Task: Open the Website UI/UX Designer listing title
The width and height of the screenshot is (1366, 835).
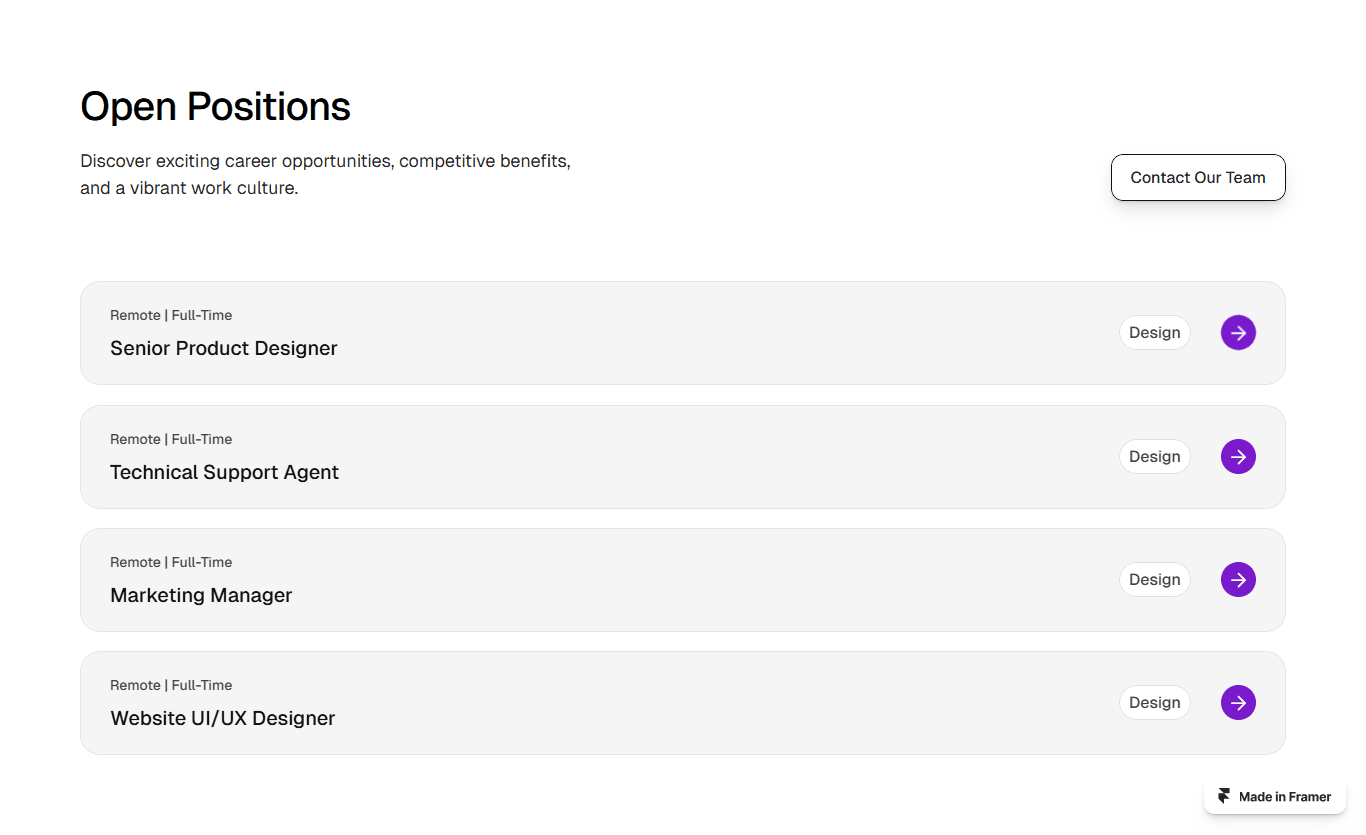Action: tap(222, 718)
